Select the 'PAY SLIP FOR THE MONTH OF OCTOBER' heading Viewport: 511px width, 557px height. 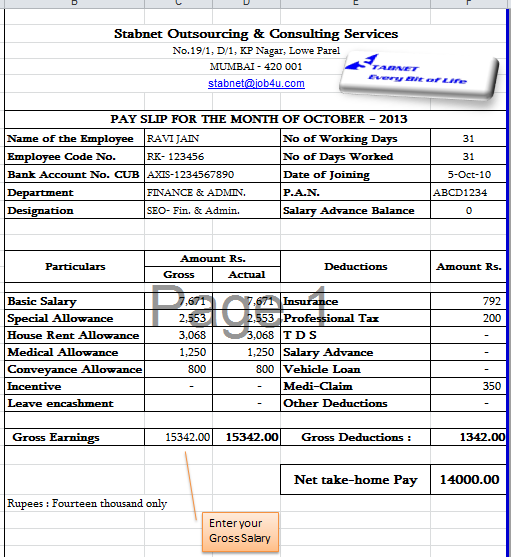coord(259,119)
